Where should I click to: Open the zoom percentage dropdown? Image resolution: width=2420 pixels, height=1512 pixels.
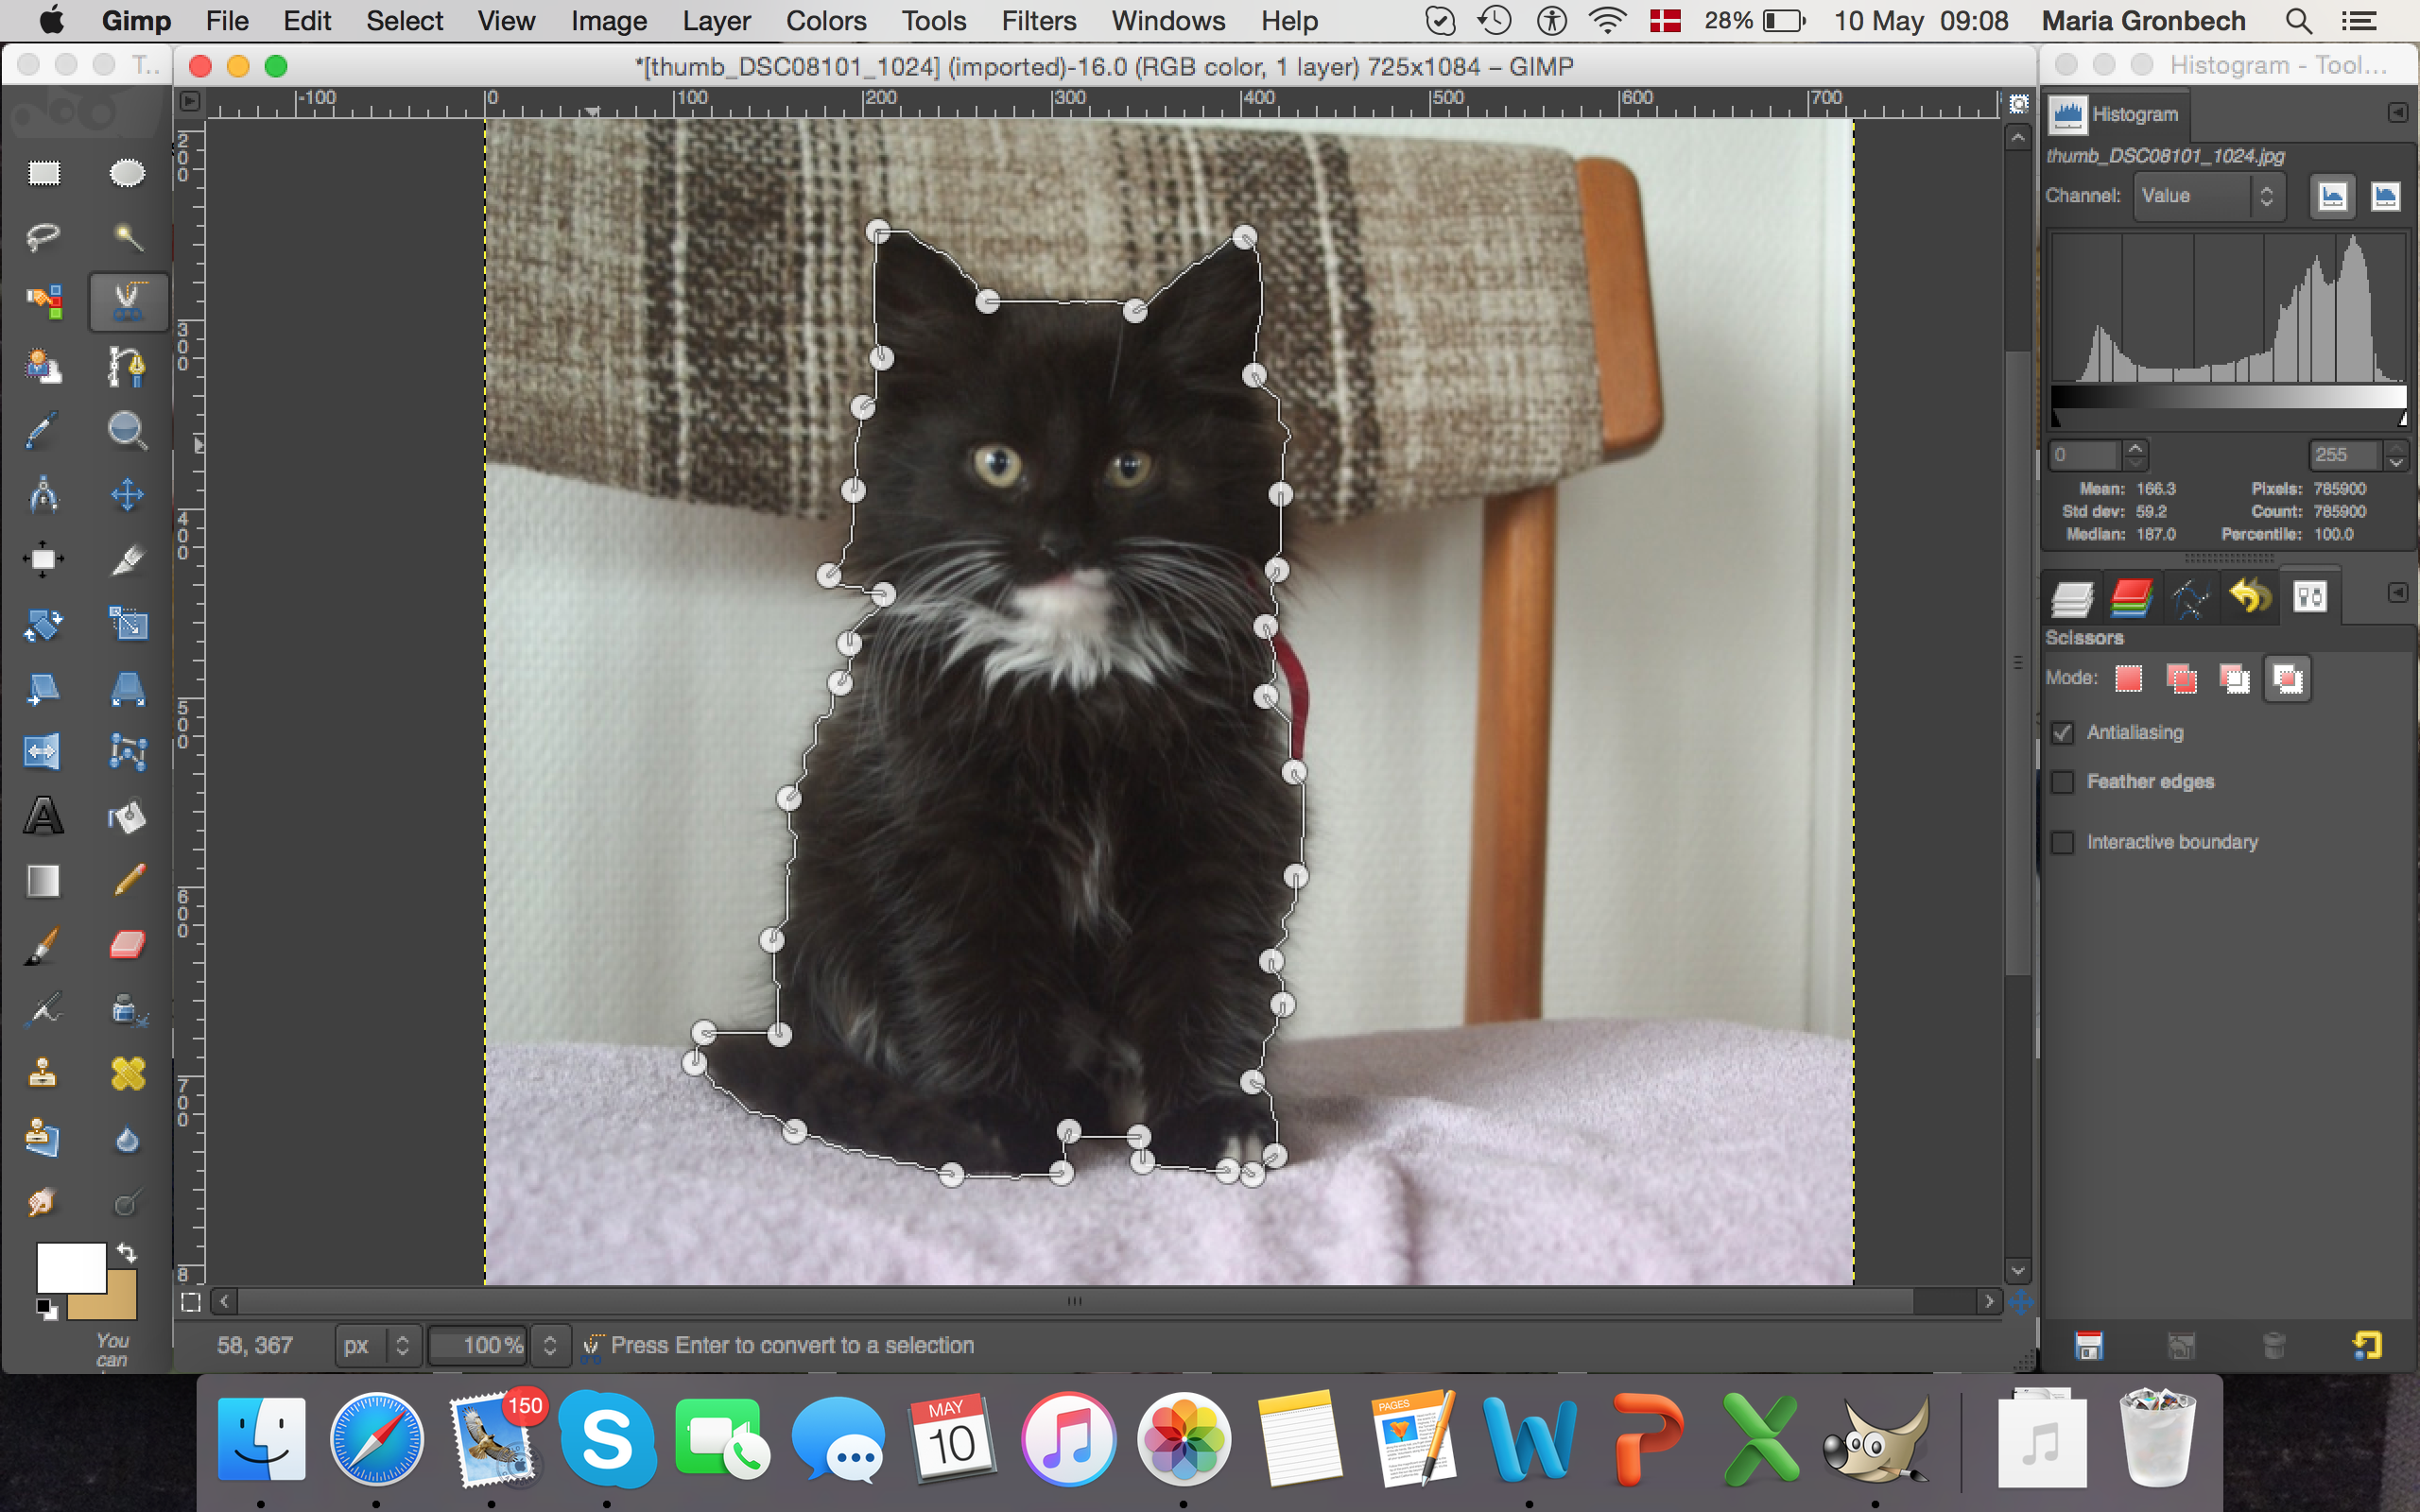point(549,1346)
